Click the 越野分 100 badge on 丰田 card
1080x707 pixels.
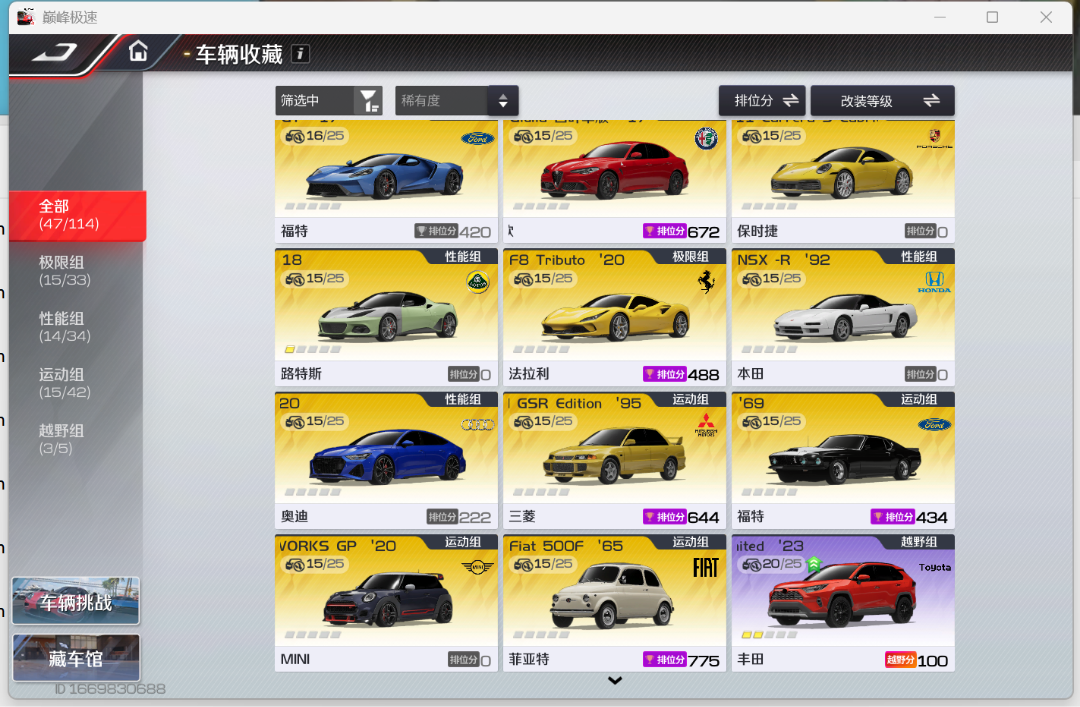point(900,660)
